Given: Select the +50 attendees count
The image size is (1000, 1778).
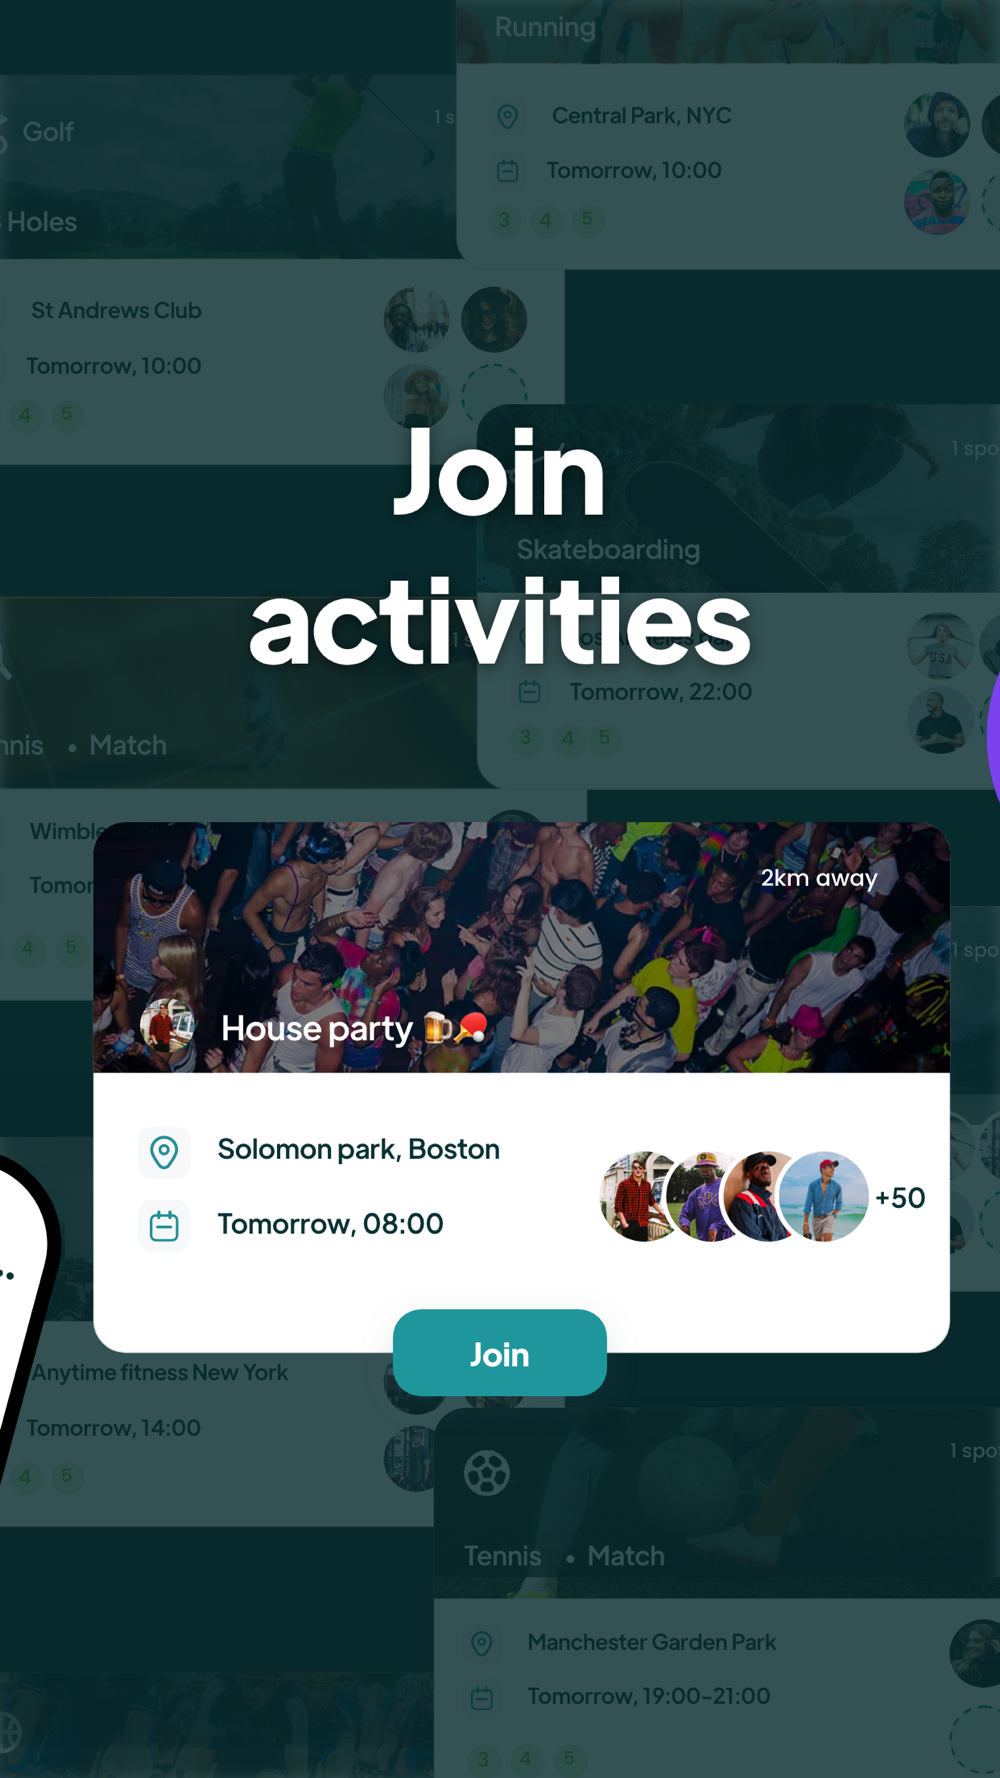Looking at the screenshot, I should (900, 1197).
